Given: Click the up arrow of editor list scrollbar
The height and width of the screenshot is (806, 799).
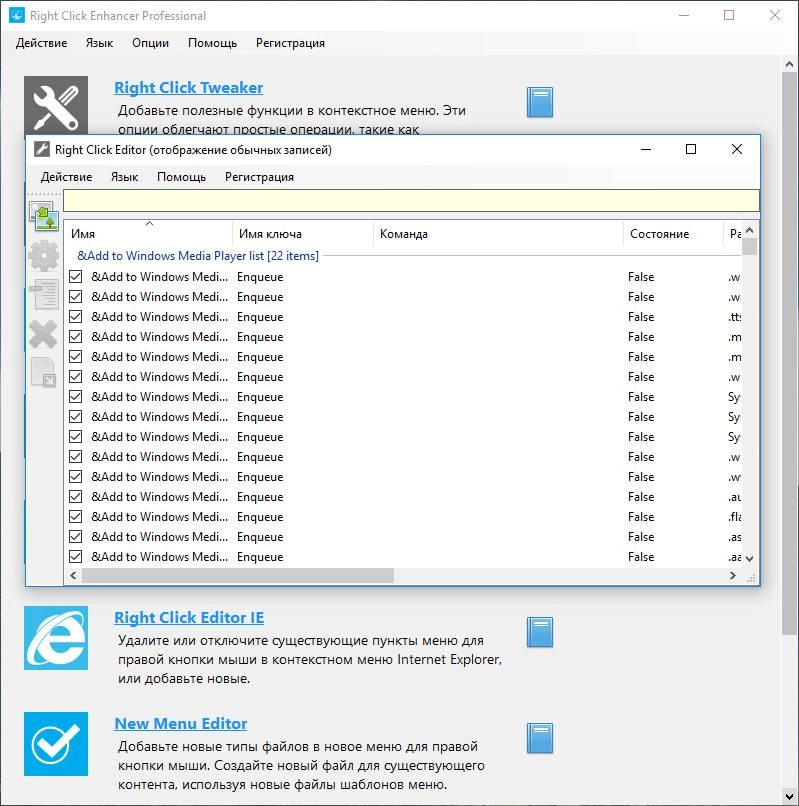Looking at the screenshot, I should pyautogui.click(x=750, y=230).
